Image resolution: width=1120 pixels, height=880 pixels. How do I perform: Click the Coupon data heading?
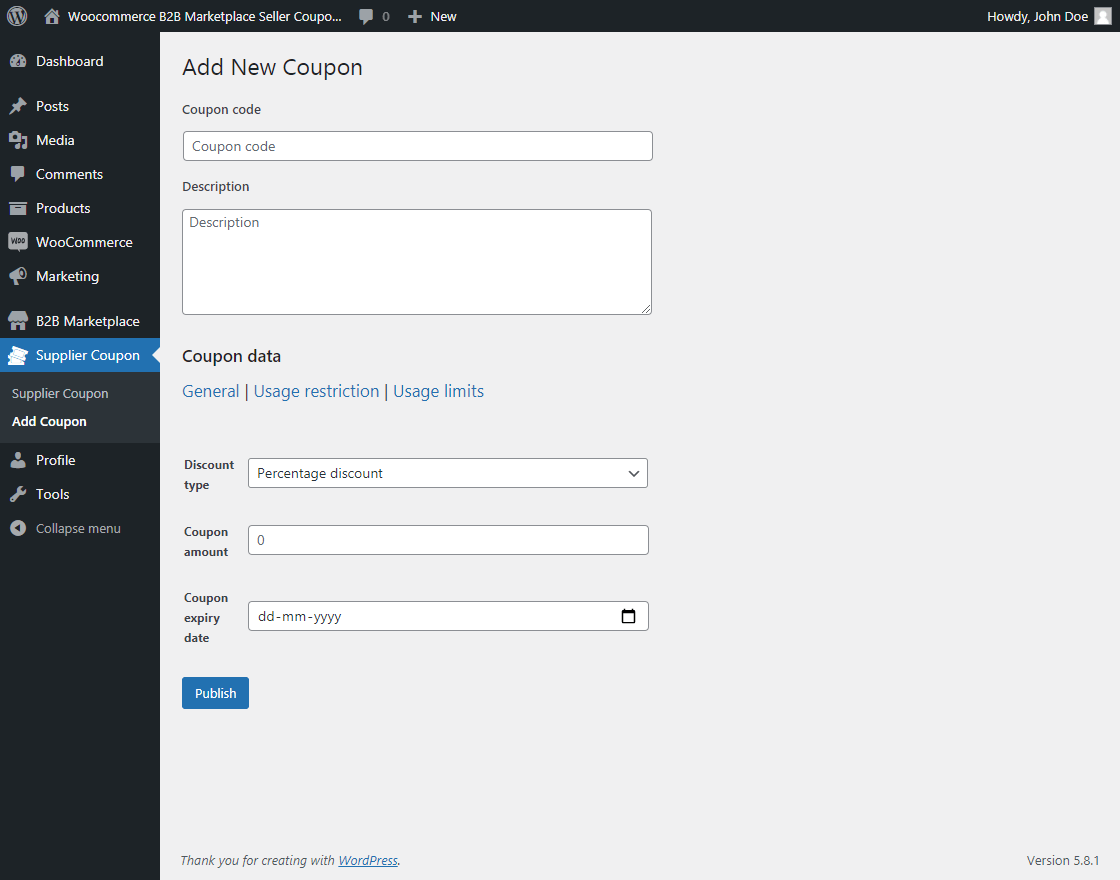[x=231, y=356]
